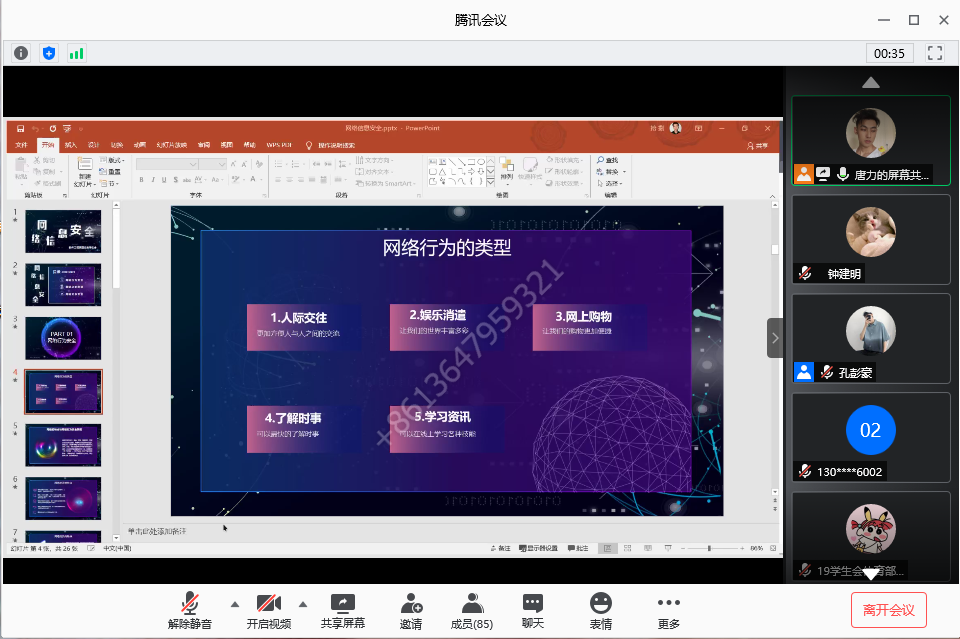Image resolution: width=960 pixels, height=639 pixels.
Task: Select 钟建明 participant video tile
Action: point(870,239)
